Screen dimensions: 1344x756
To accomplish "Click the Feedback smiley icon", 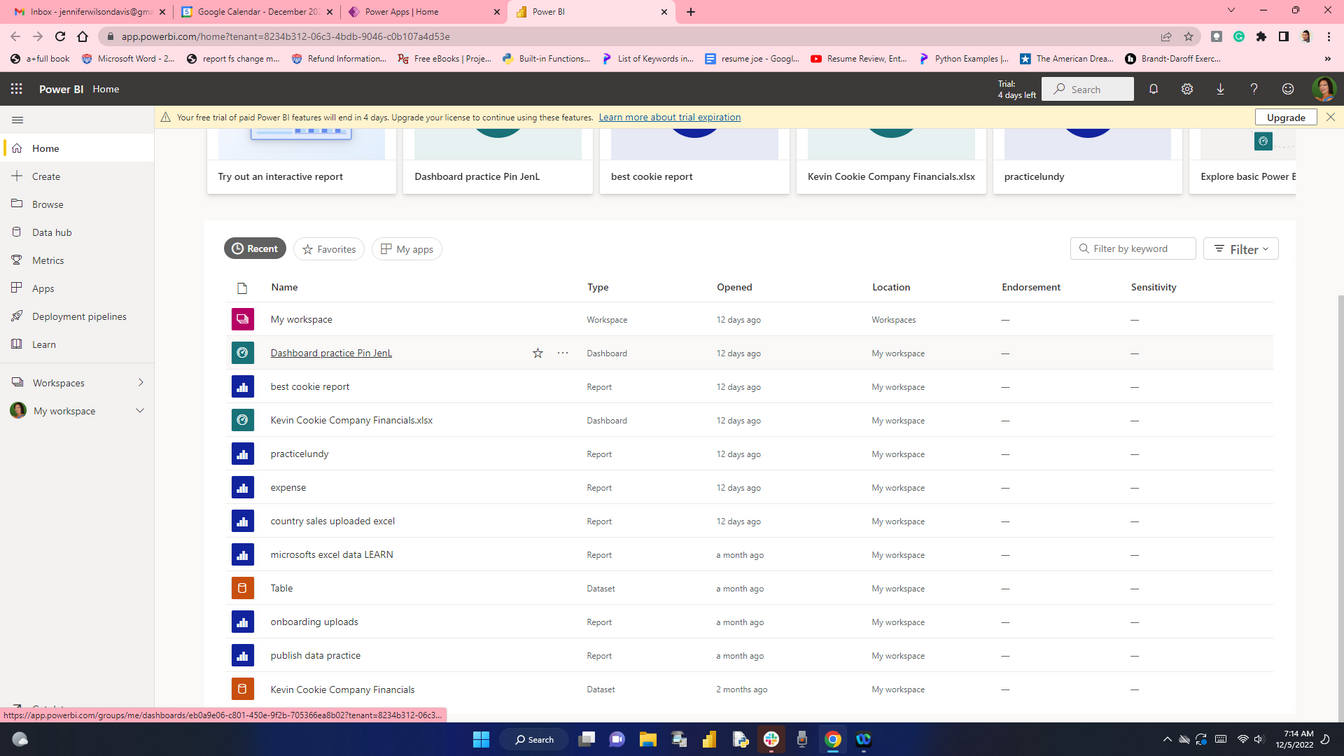I will [x=1288, y=89].
